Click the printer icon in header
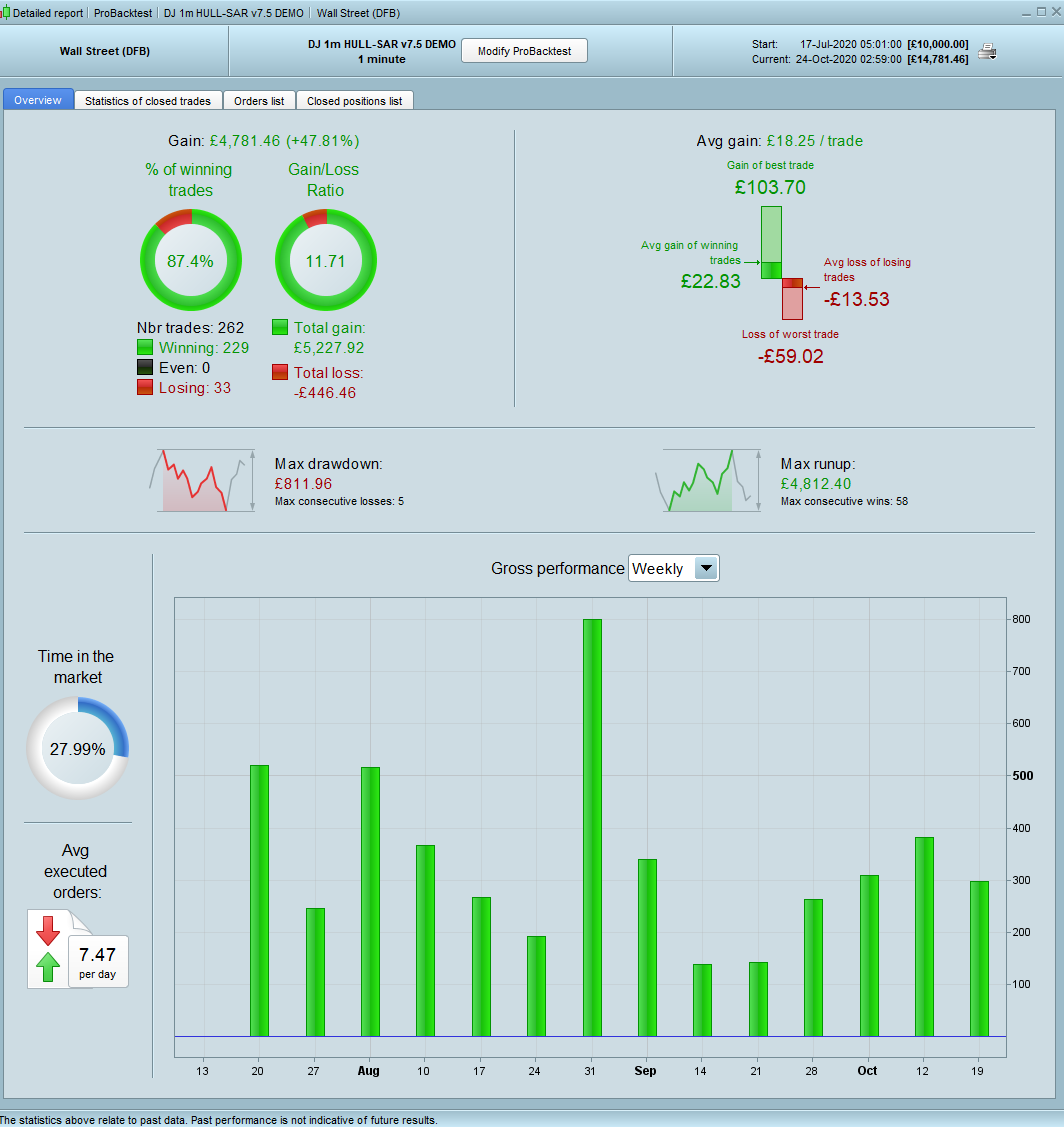The height and width of the screenshot is (1127, 1064). coord(987,52)
